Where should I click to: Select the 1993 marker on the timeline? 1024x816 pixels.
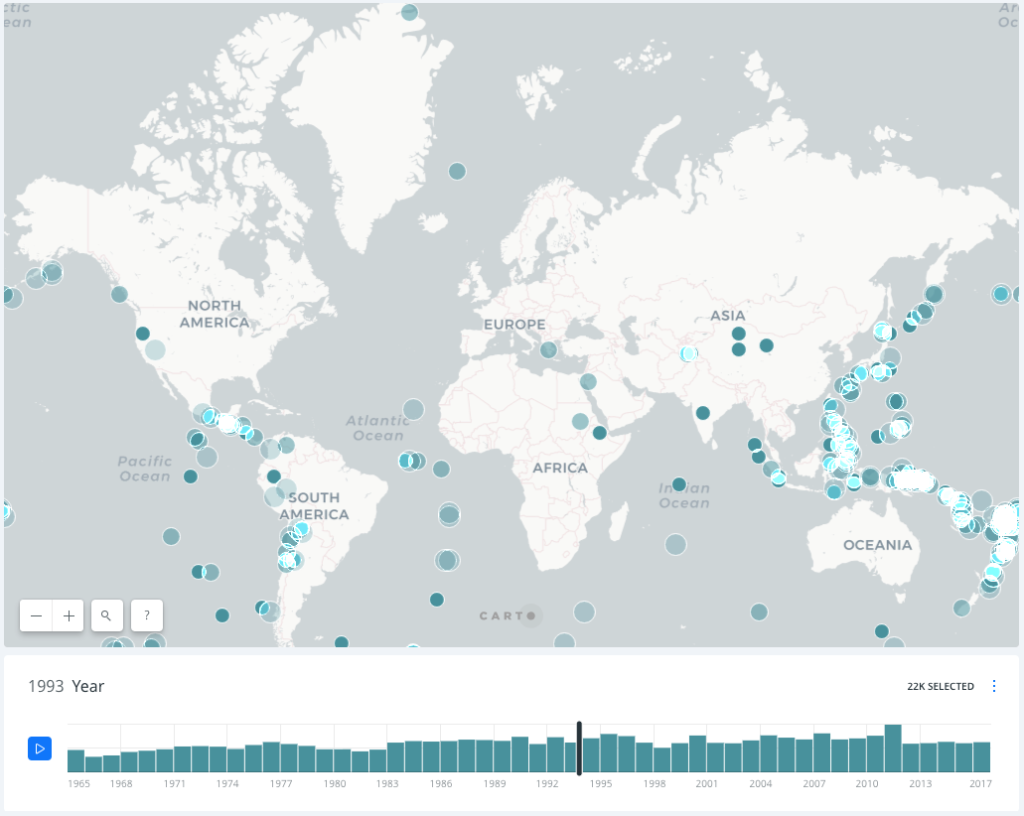click(580, 748)
